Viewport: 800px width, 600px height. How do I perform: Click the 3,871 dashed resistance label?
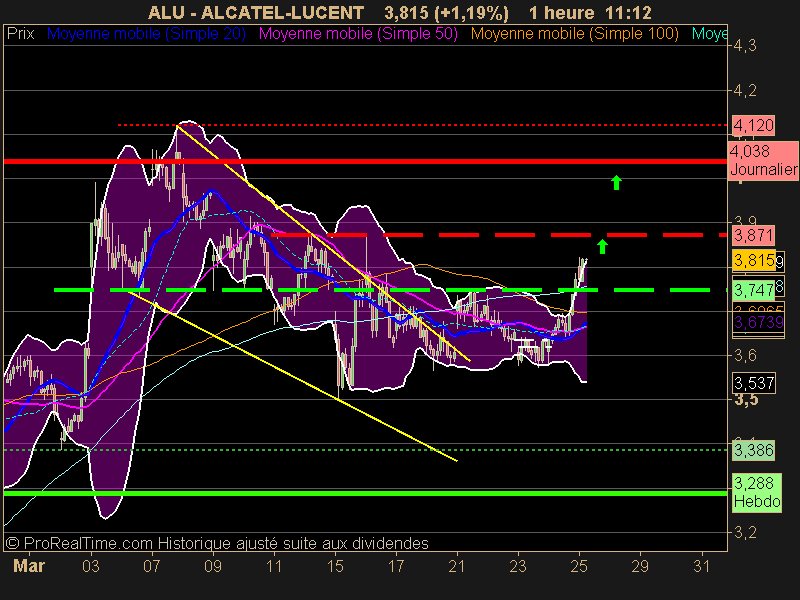[754, 235]
